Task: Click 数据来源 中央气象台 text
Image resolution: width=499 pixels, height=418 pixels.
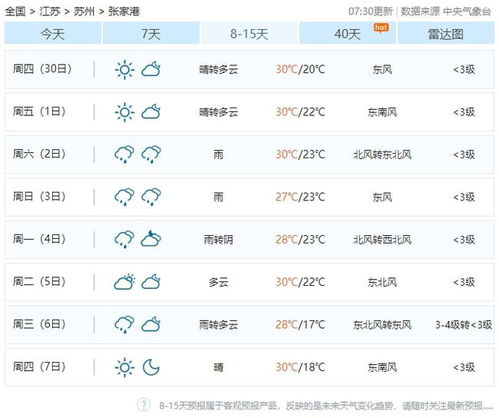Action: coord(446,11)
